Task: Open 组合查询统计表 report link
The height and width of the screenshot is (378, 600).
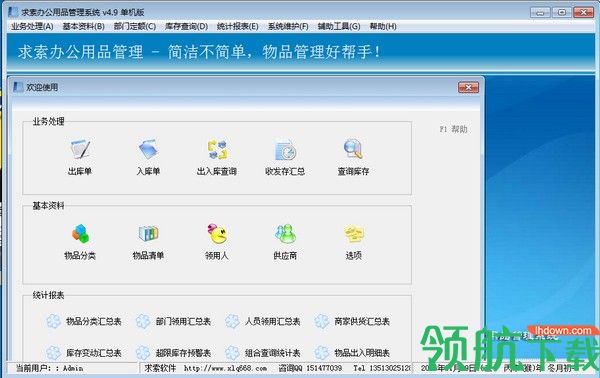Action: tap(272, 353)
